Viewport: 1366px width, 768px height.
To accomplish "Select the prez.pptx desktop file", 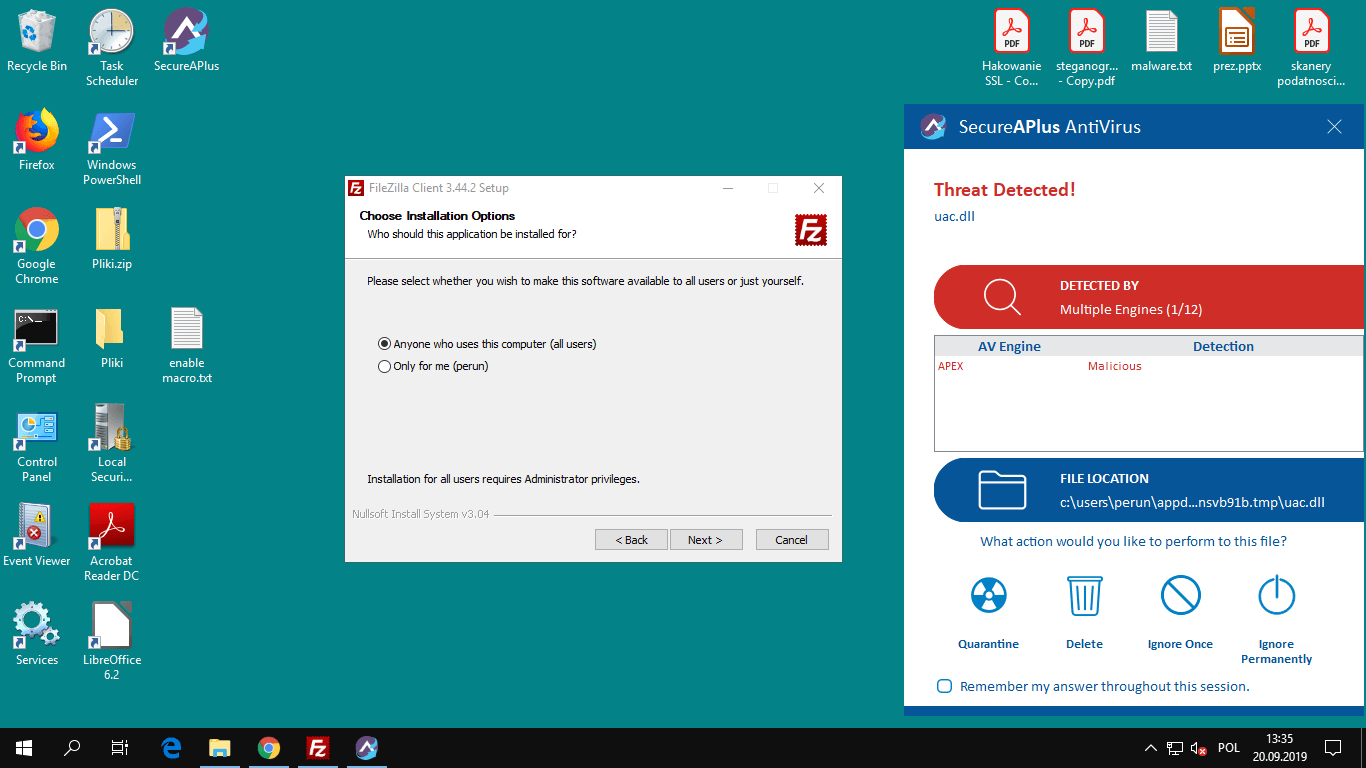I will tap(1237, 41).
